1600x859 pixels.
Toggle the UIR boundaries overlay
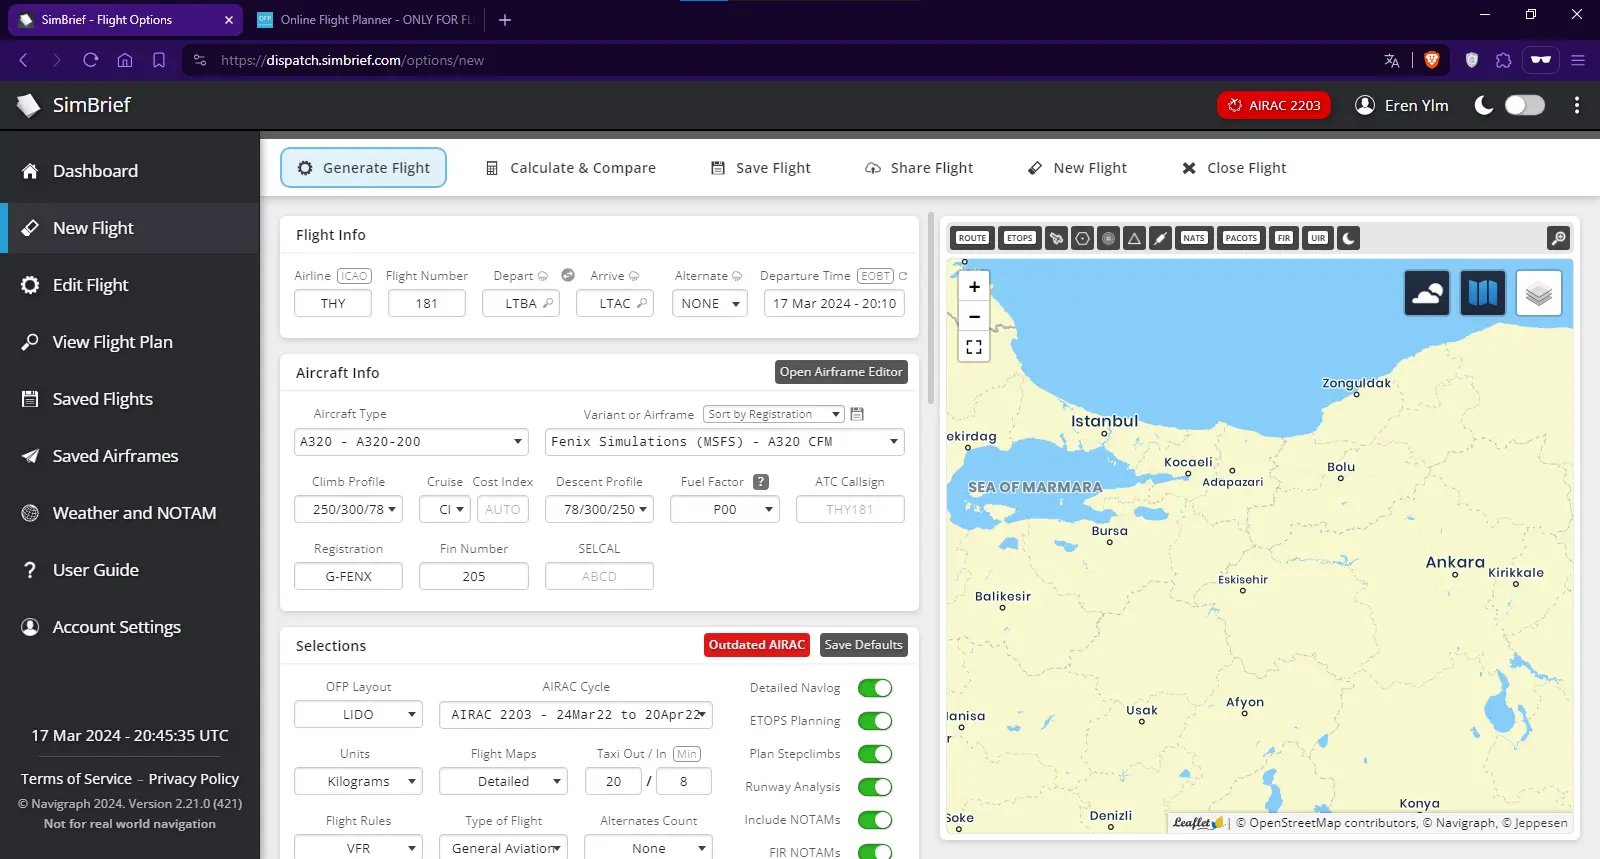[1318, 238]
